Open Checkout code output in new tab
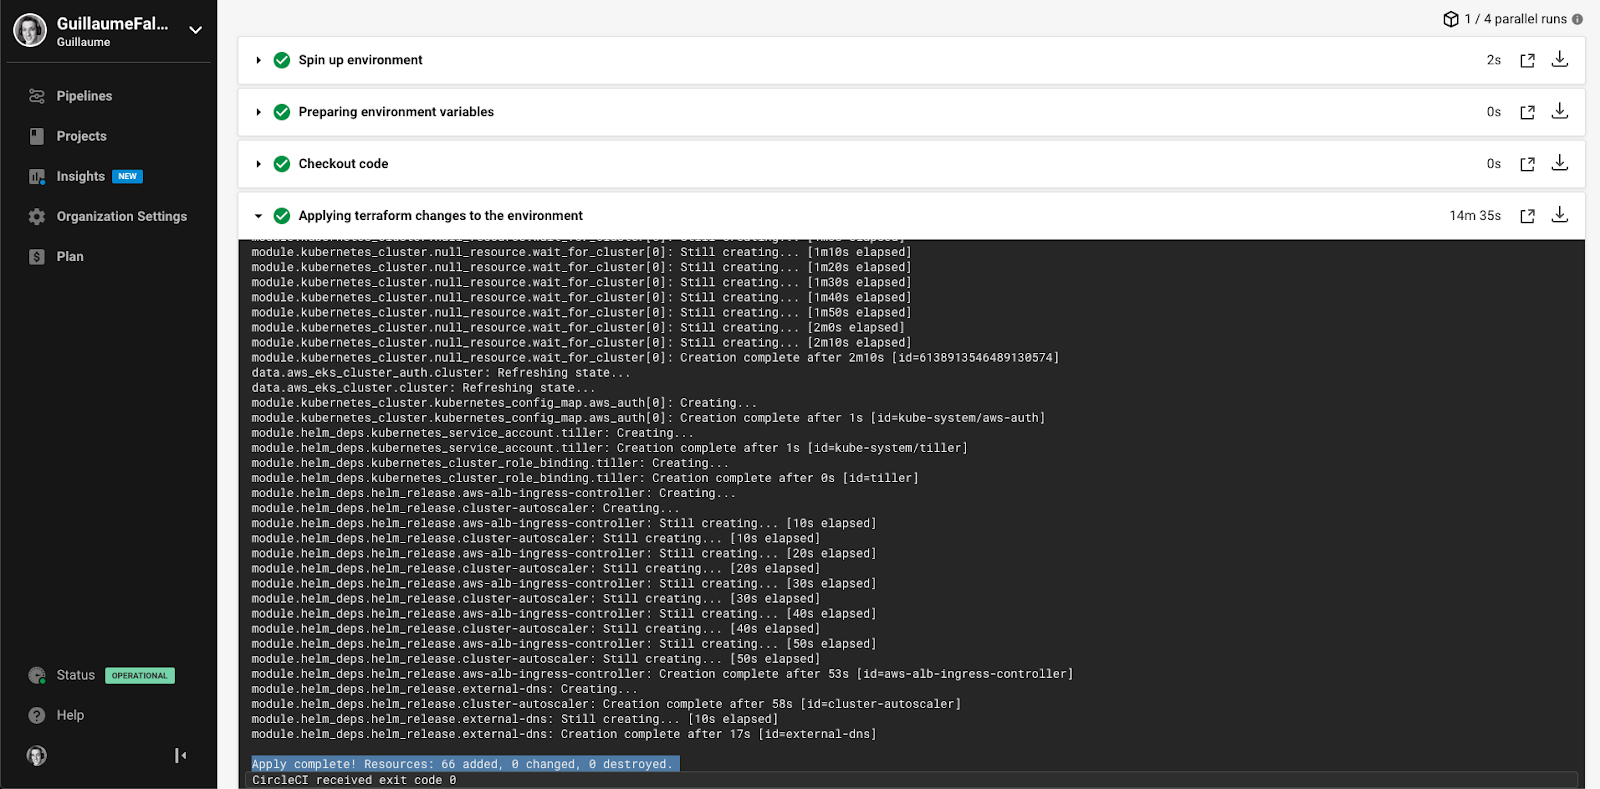The width and height of the screenshot is (1600, 789). coord(1527,164)
